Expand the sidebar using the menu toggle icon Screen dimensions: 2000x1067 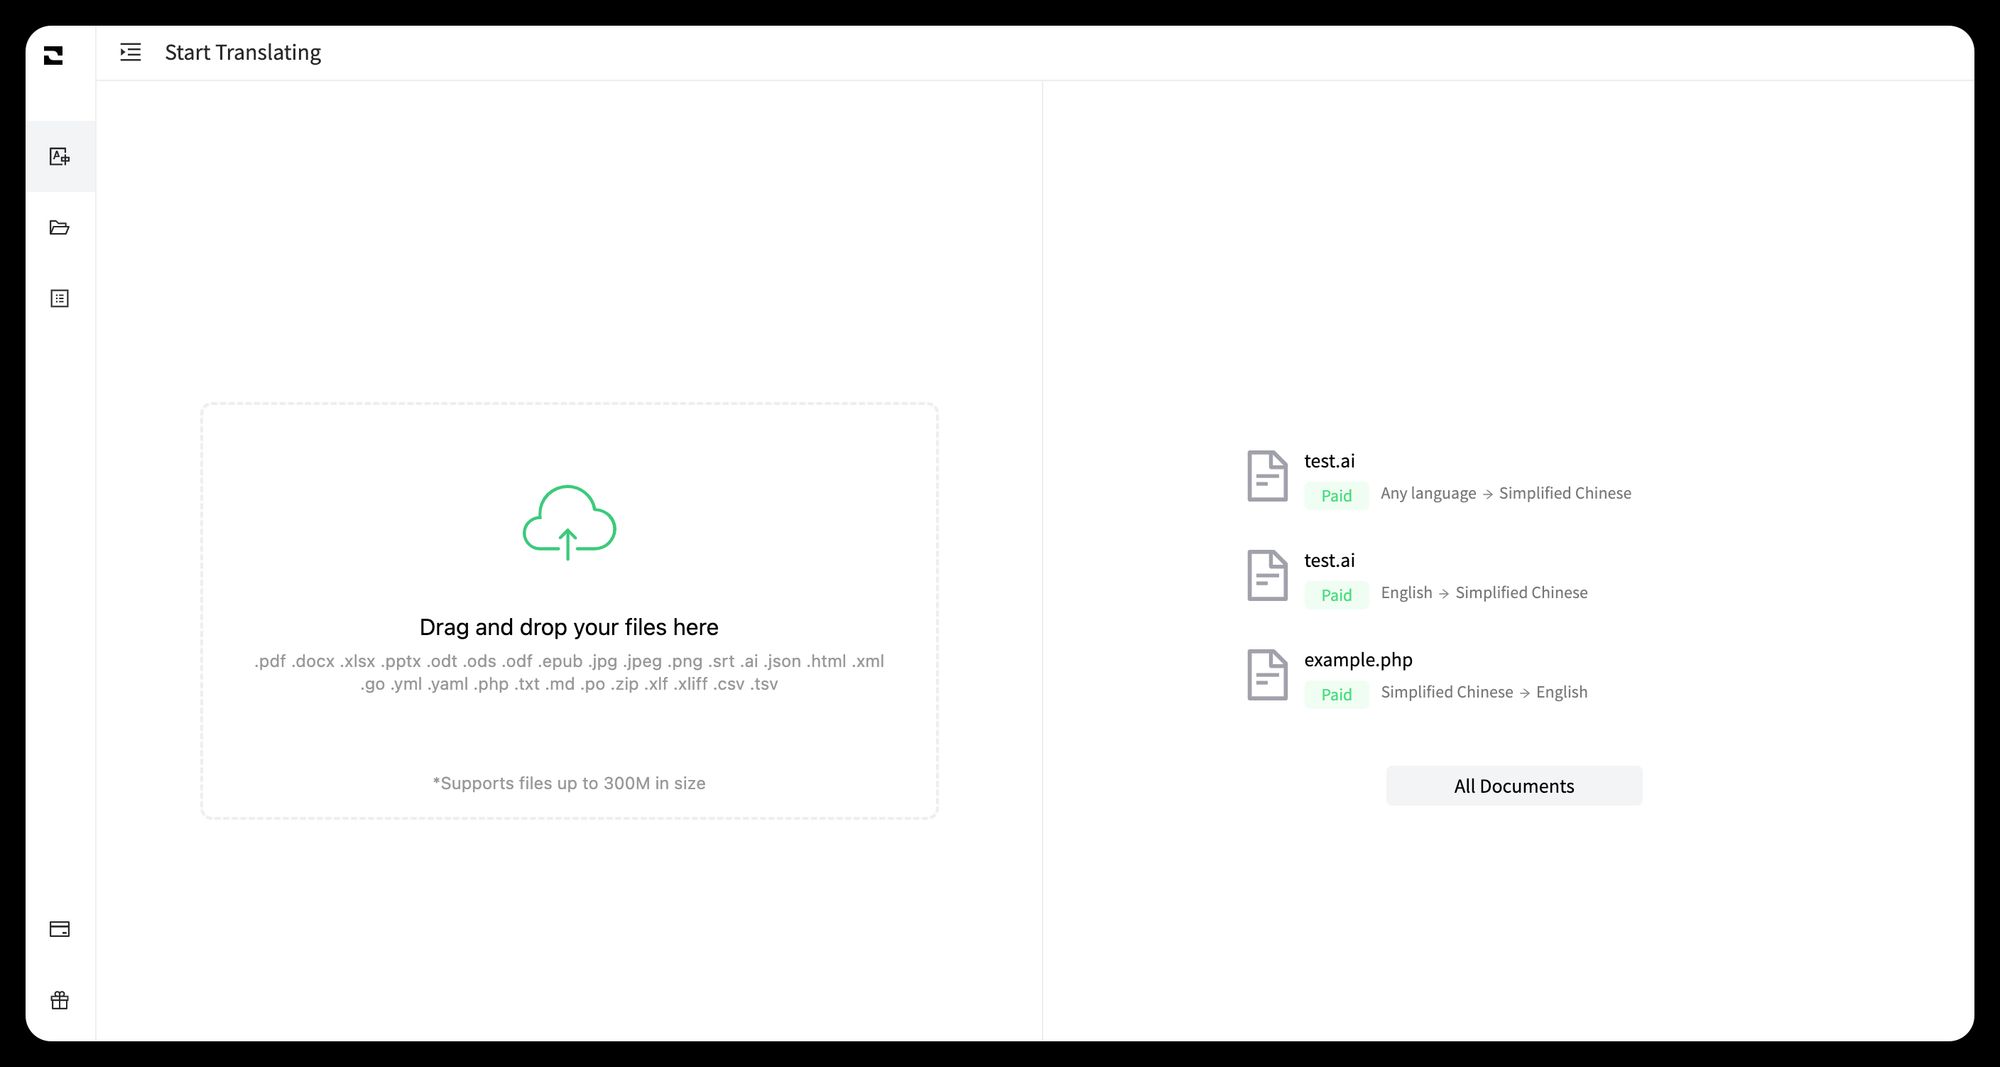click(x=130, y=52)
